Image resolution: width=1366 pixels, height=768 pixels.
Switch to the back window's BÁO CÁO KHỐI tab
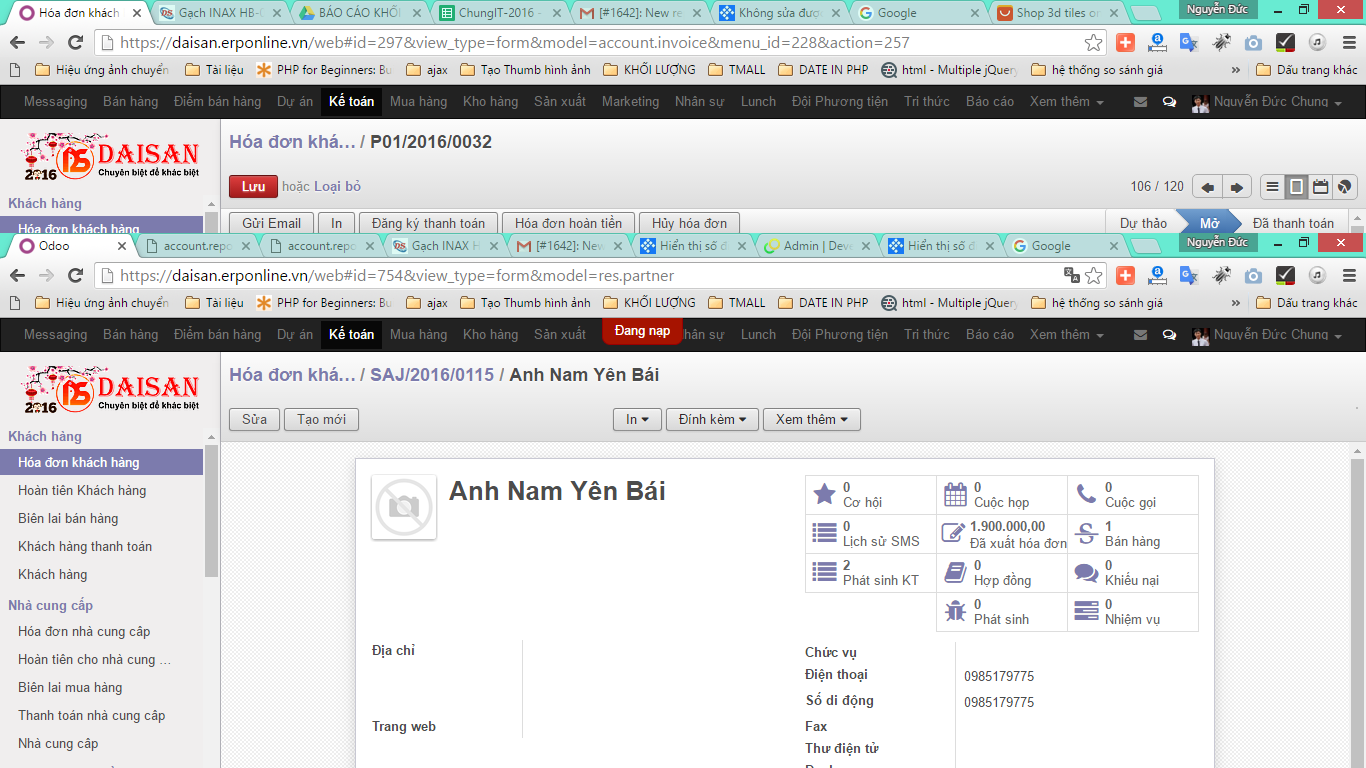pyautogui.click(x=358, y=13)
